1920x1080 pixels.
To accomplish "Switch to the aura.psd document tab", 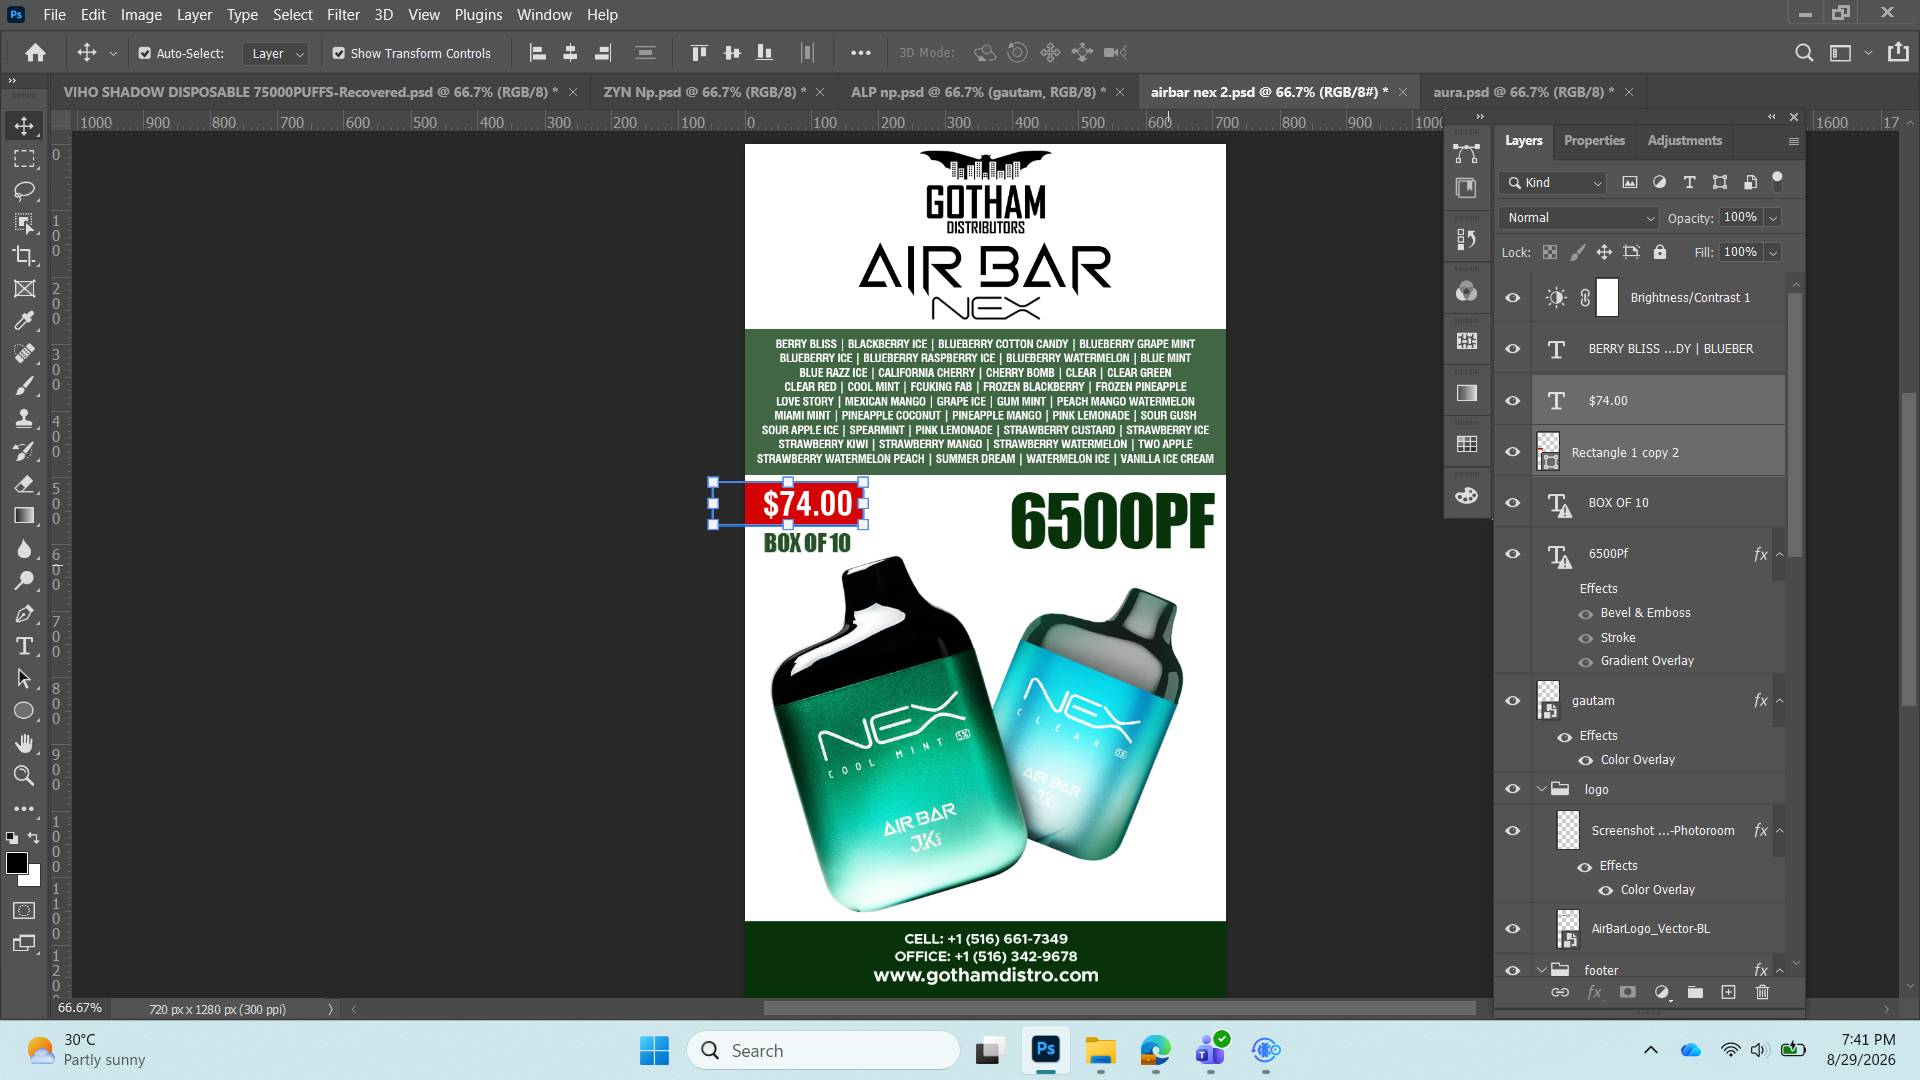I will (x=1523, y=92).
